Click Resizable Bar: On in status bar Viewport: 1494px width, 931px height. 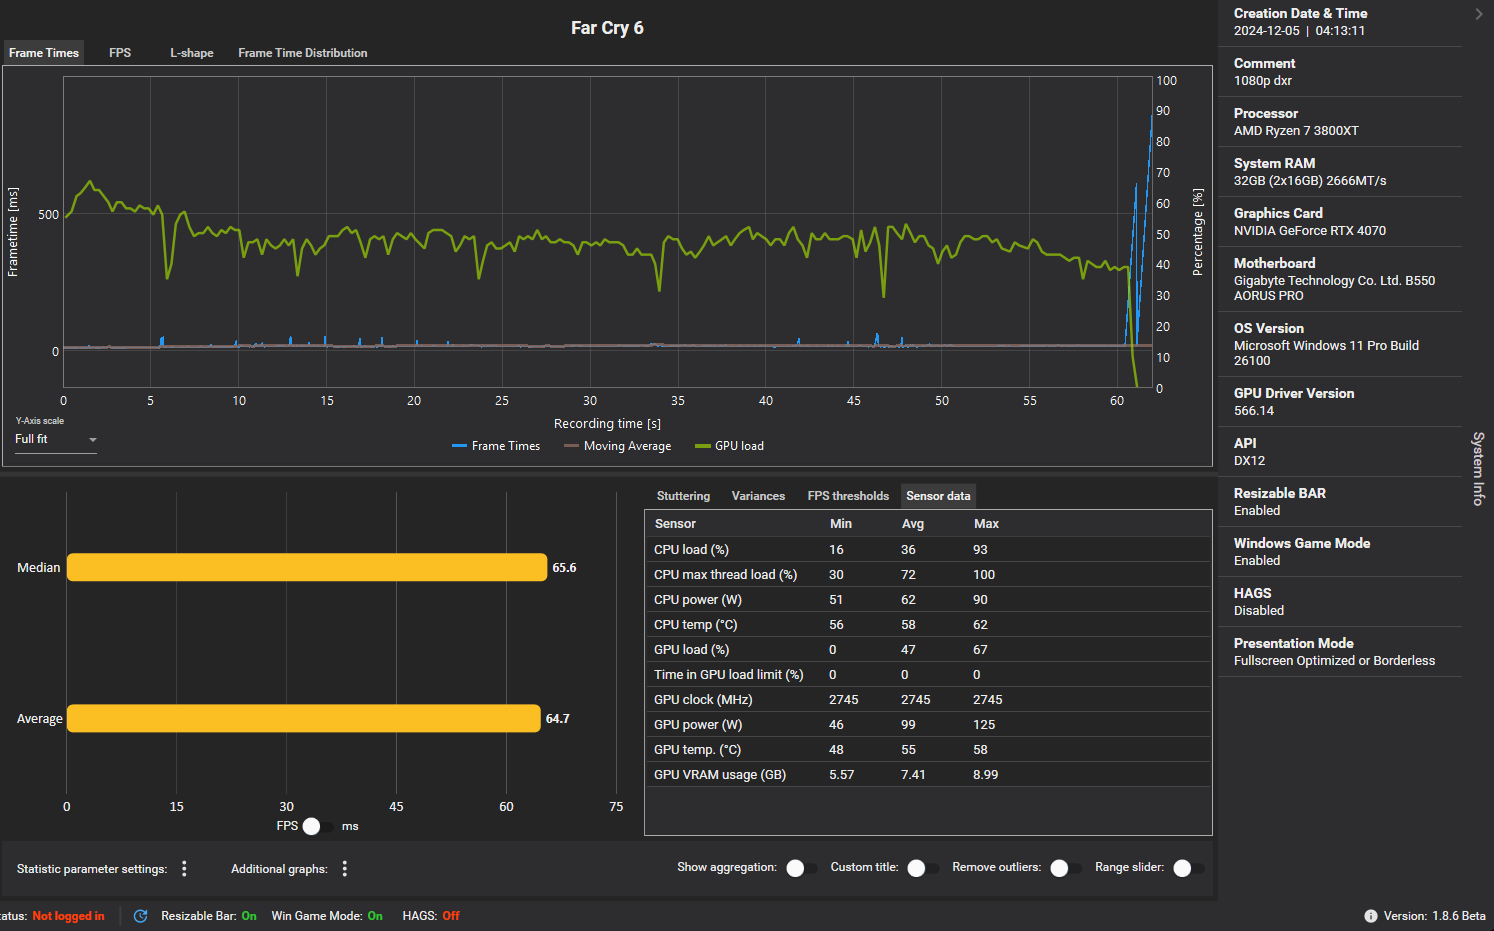pos(209,916)
